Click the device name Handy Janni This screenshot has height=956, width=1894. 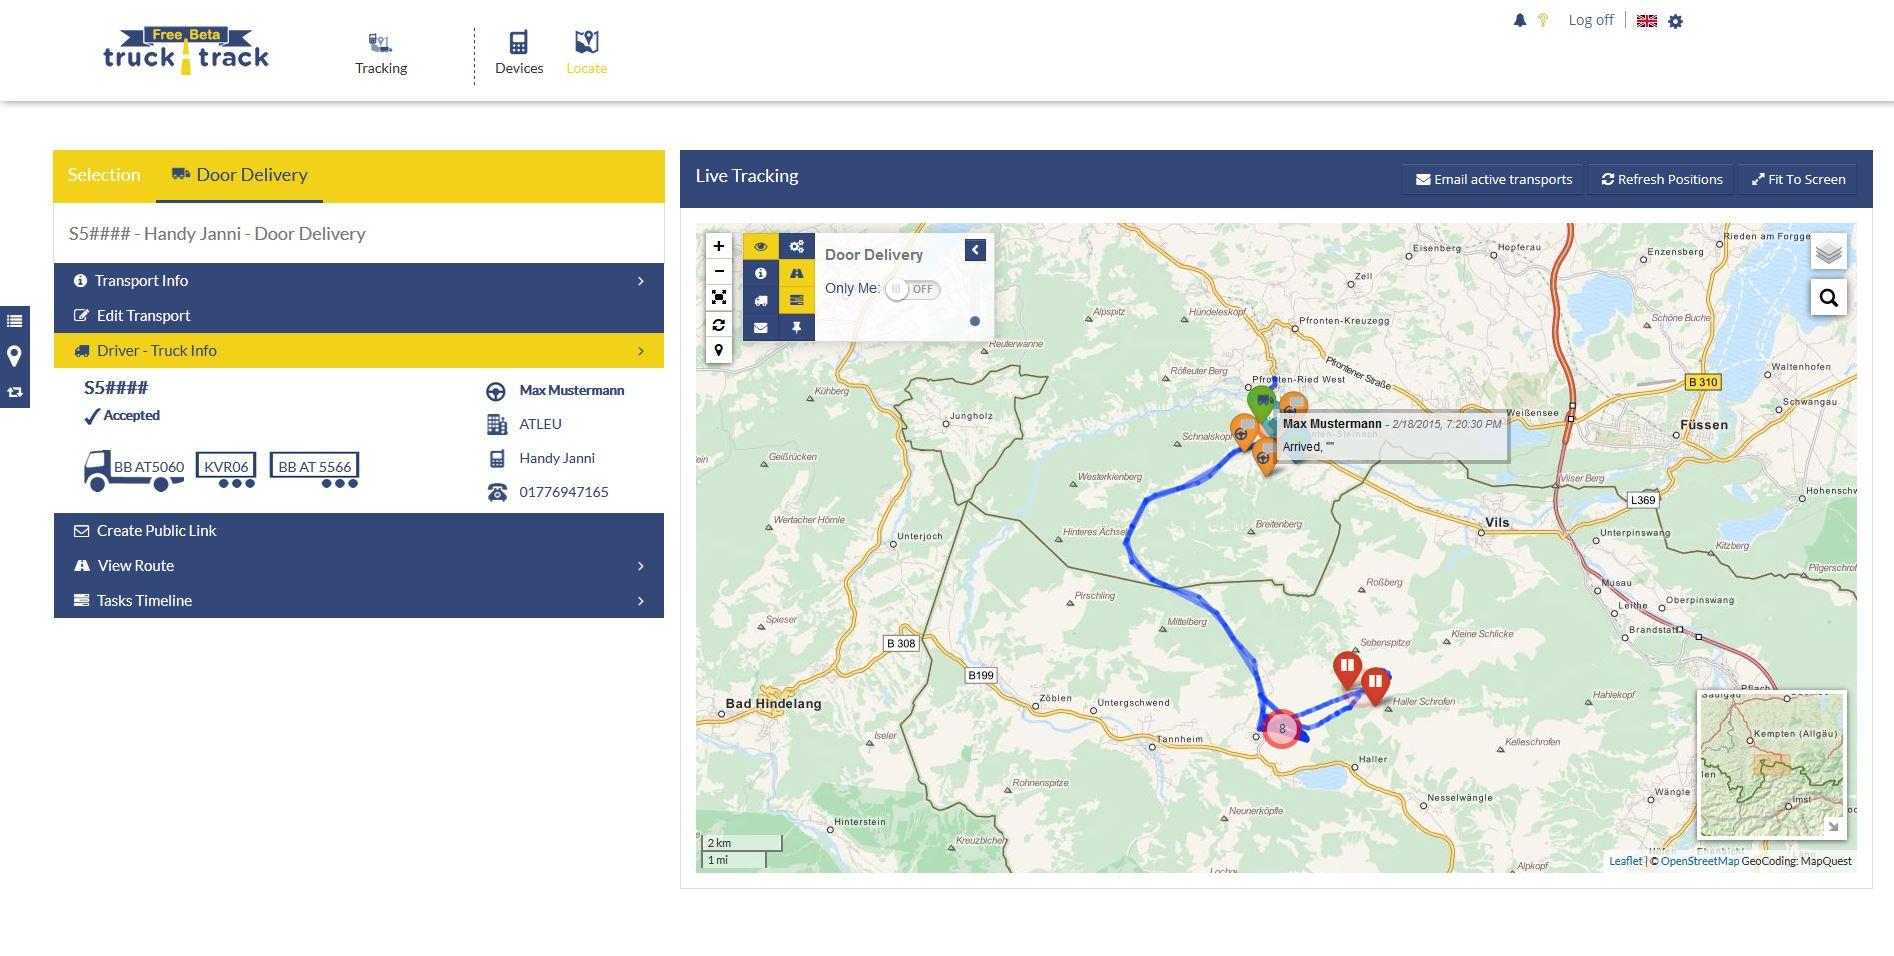coord(557,458)
